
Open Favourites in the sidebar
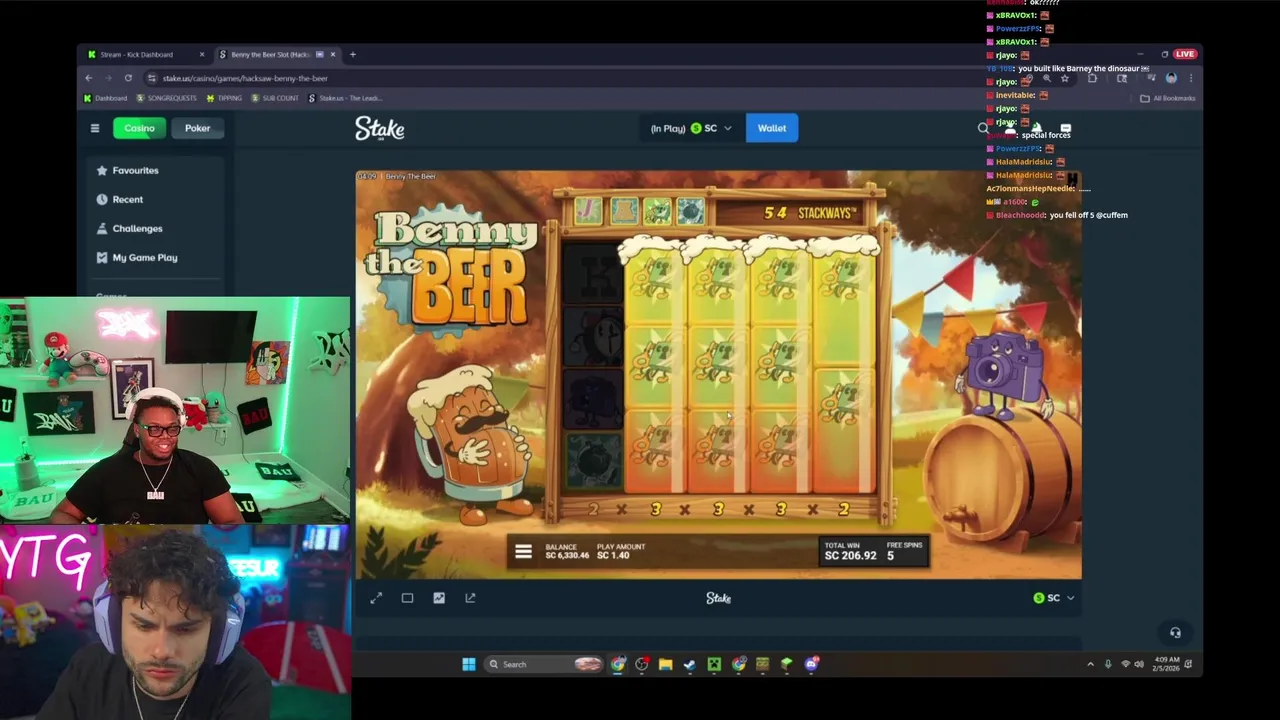[128, 170]
